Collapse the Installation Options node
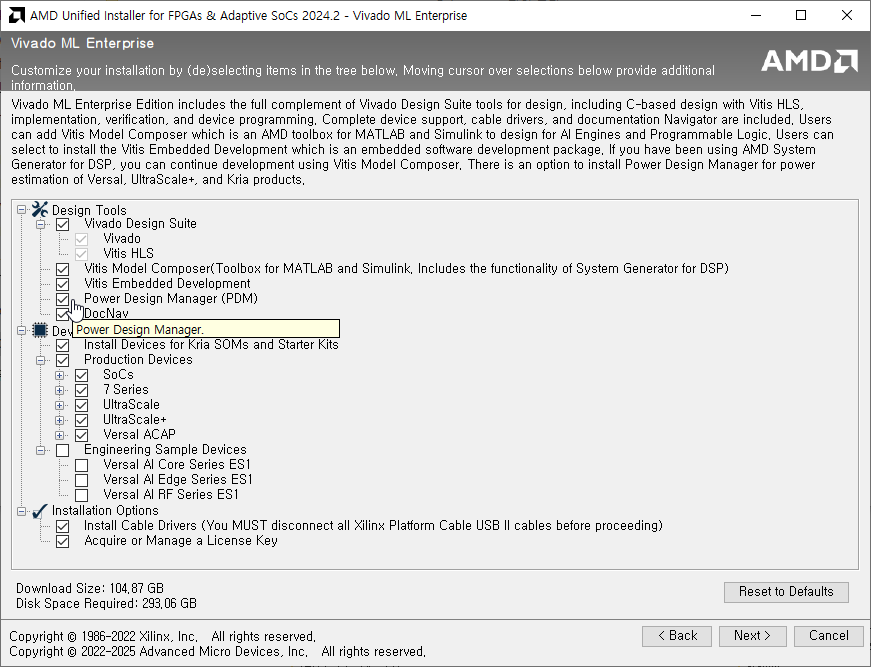Screen dimensions: 871x667 click(21, 511)
